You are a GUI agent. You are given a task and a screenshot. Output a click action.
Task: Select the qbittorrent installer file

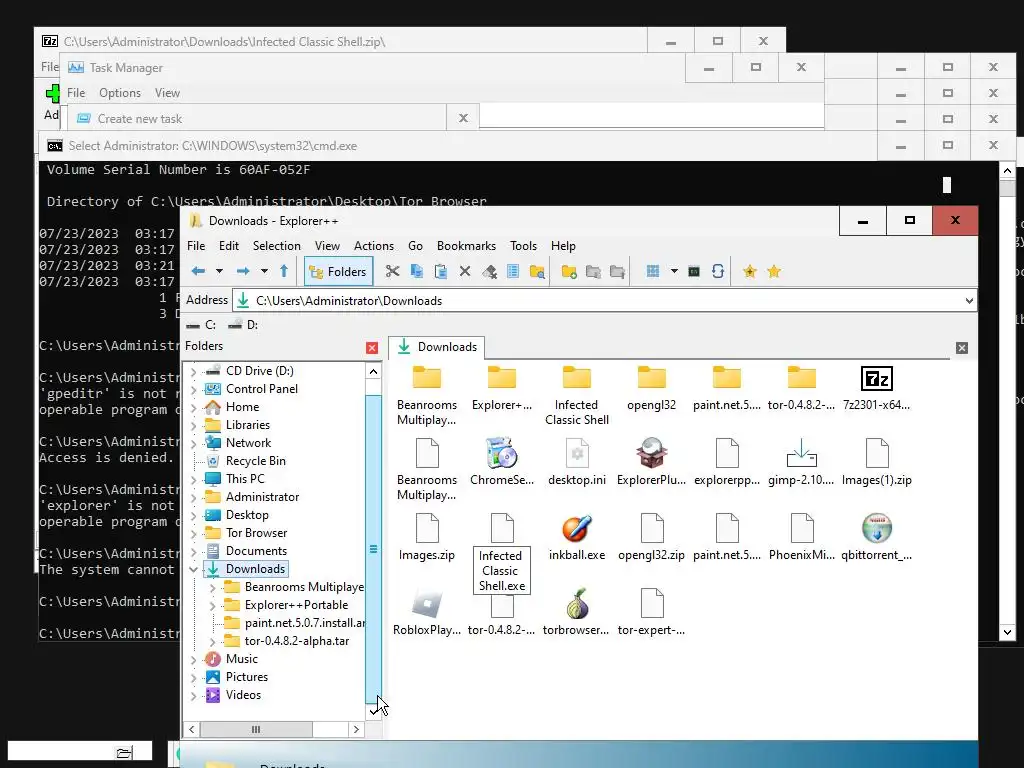coord(876,537)
